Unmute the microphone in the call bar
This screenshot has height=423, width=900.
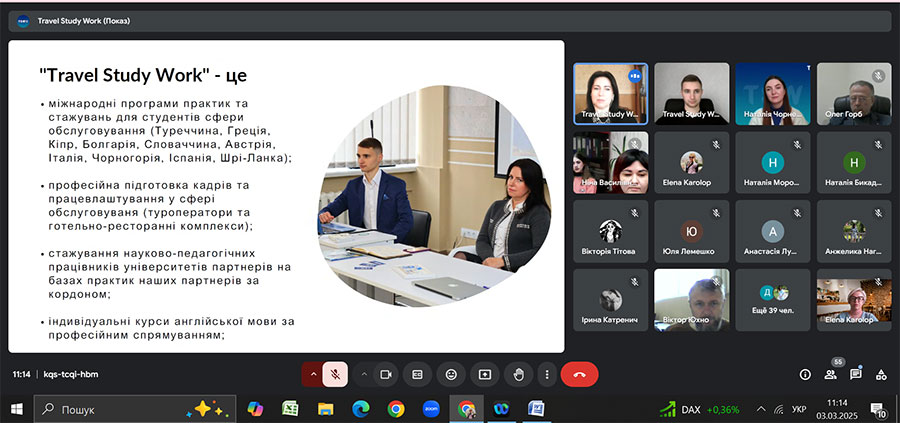[336, 374]
